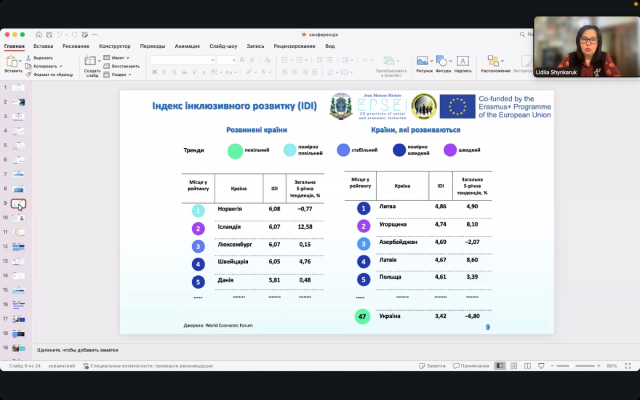Click the Восстановить (Reset) button
Image resolution: width=640 pixels, height=400 pixels.
124,66
